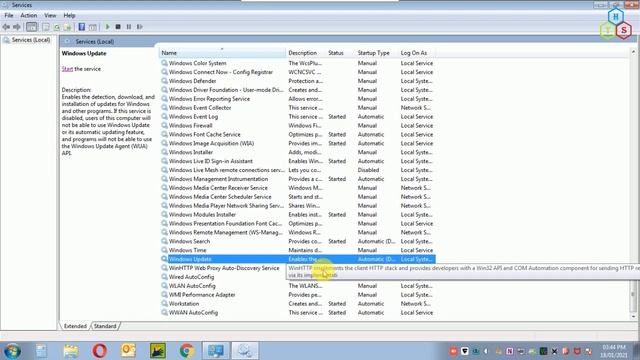
Task: Click the Refresh toolbar icon
Action: pos(57,27)
